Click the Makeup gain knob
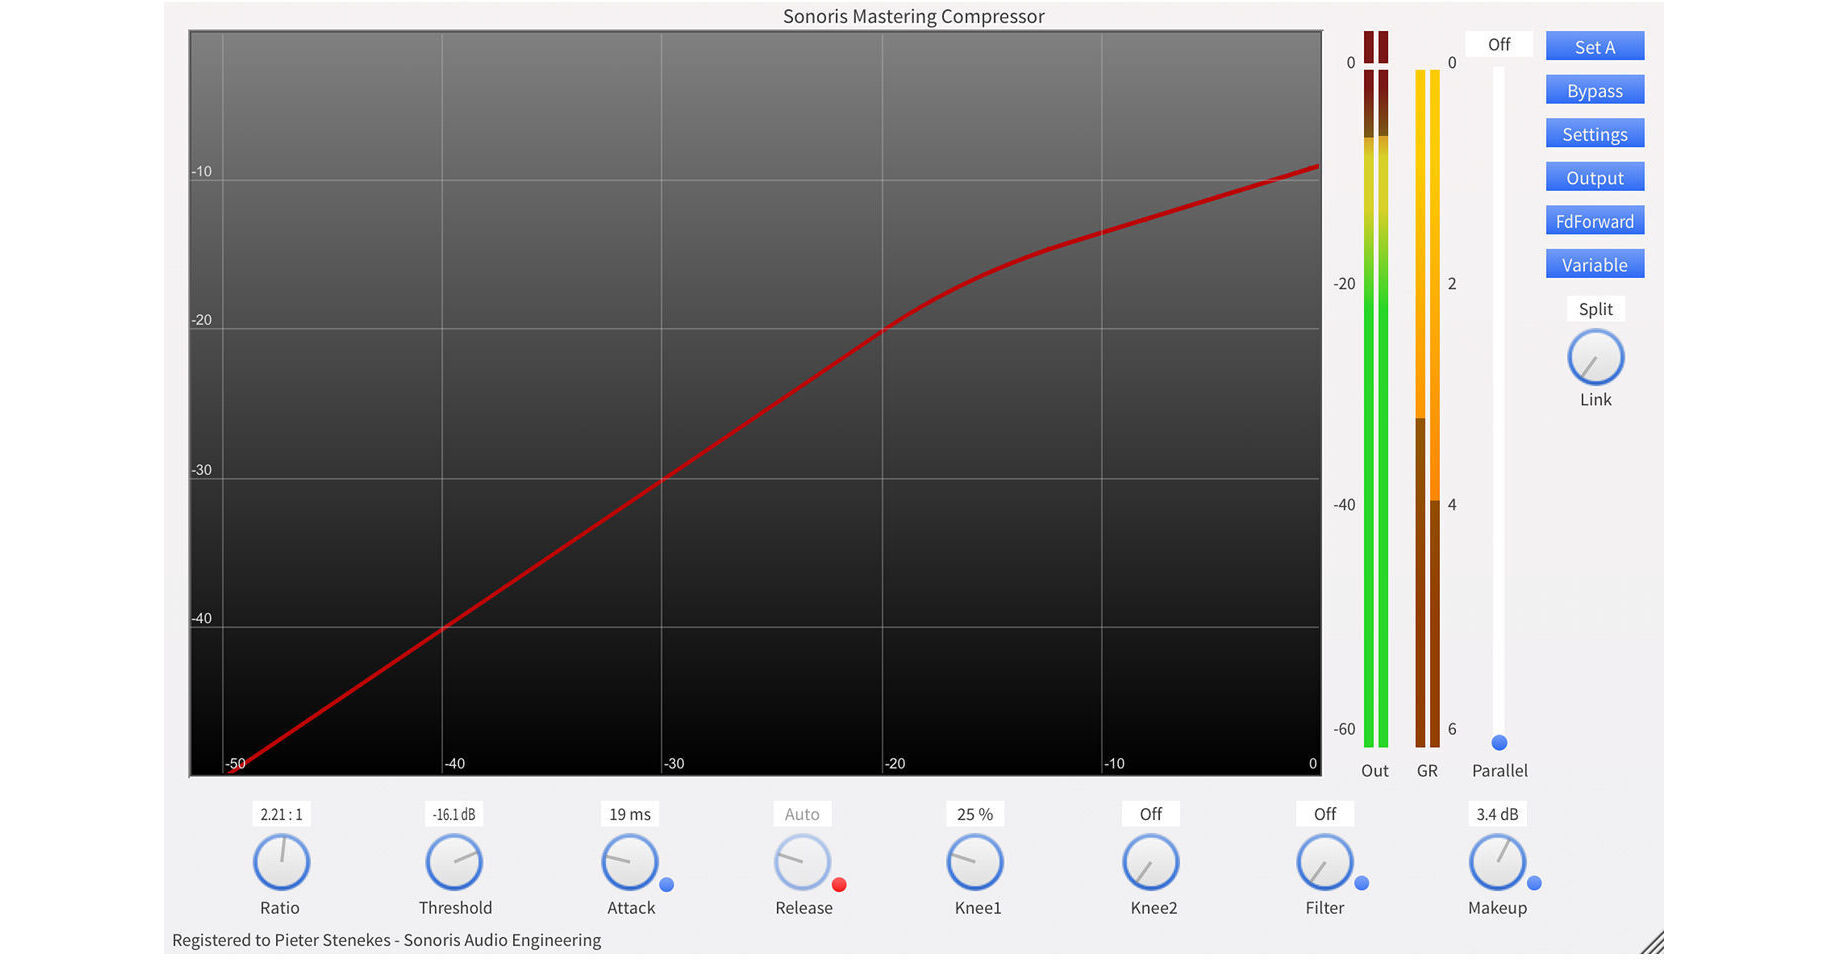Screen dimensions: 1828x960 click(1497, 862)
